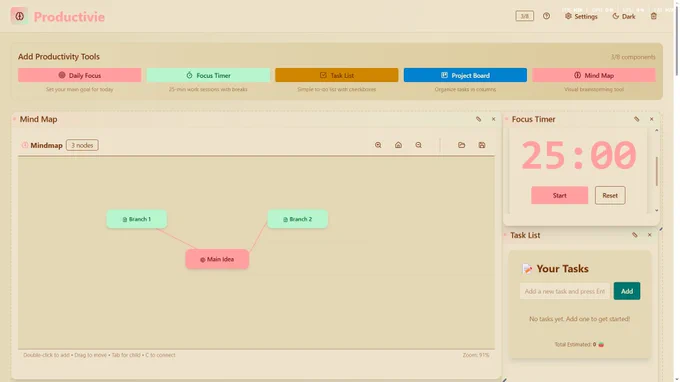Zoom in on the mind map
Image resolution: width=680 pixels, height=382 pixels.
point(378,145)
